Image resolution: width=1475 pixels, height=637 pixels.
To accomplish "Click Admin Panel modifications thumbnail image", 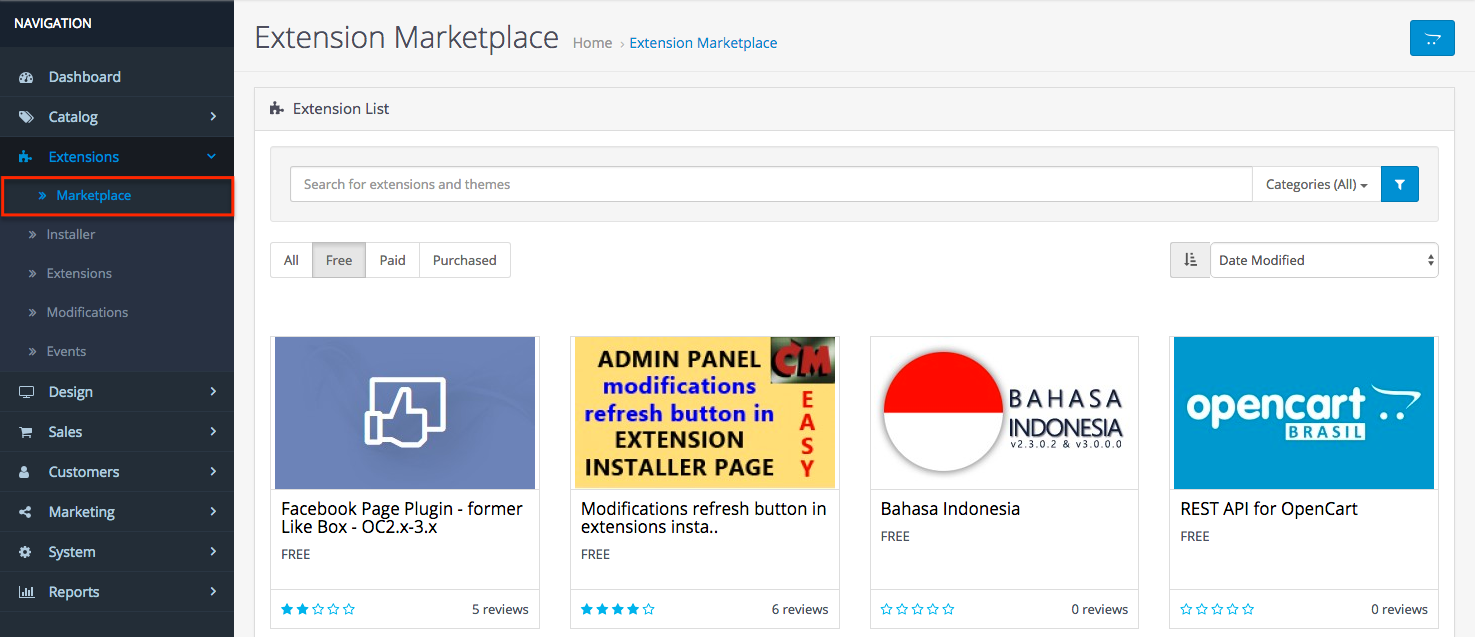I will [x=705, y=413].
